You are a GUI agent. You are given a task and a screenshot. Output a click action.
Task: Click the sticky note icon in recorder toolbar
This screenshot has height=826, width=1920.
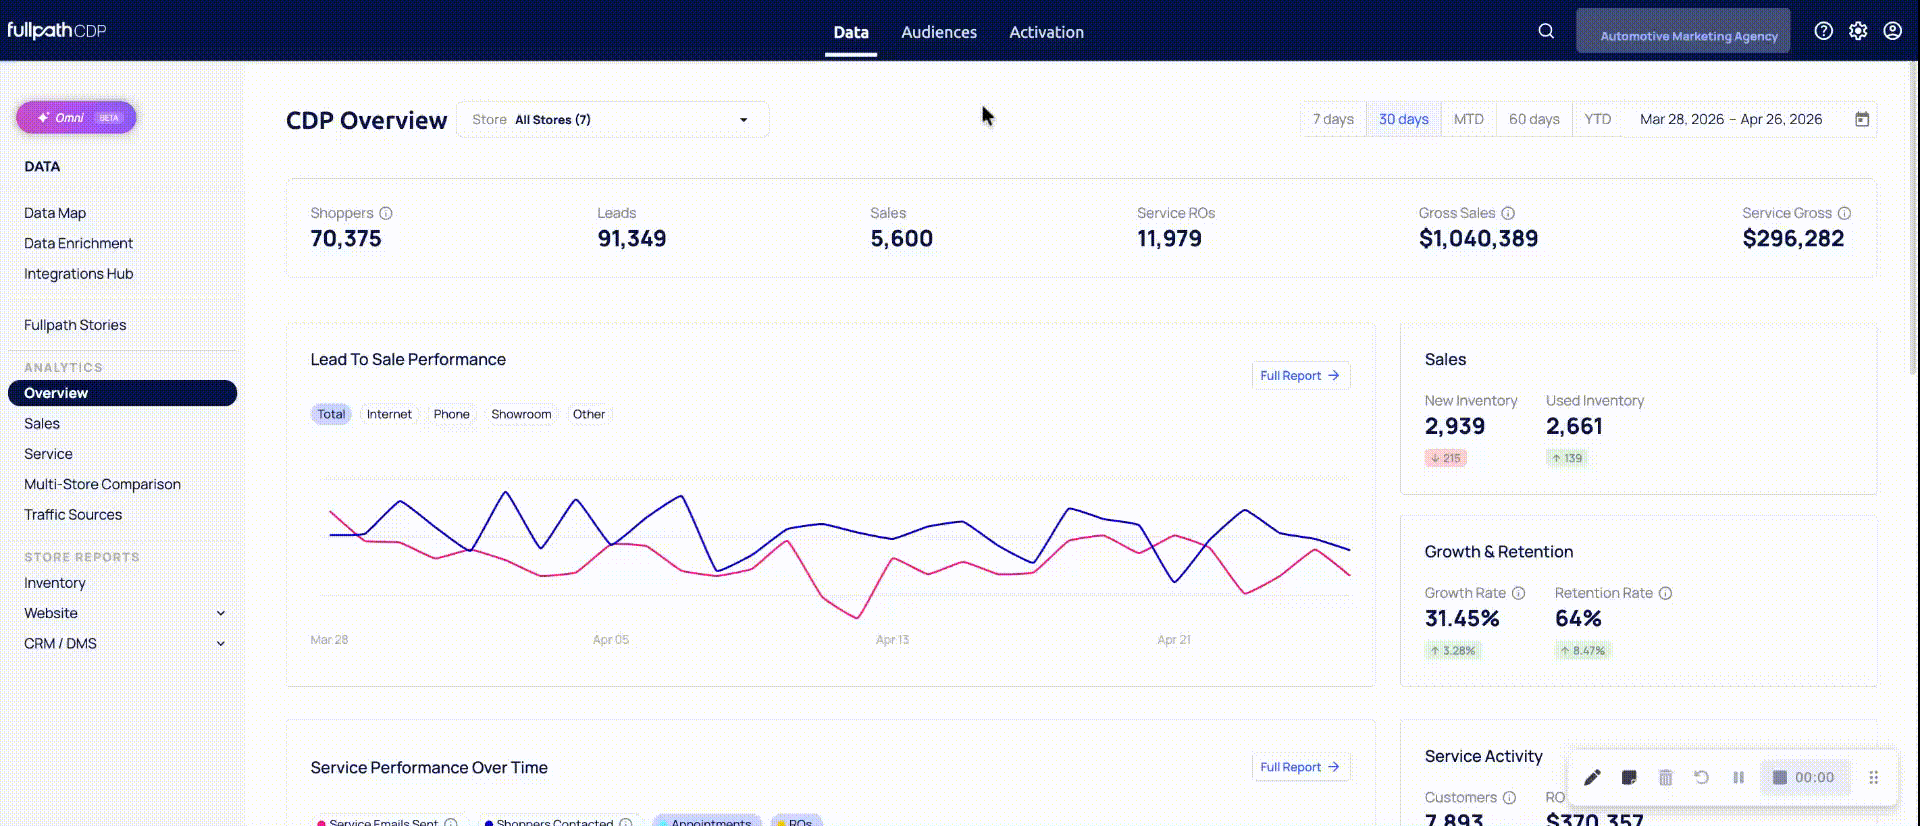(x=1629, y=777)
